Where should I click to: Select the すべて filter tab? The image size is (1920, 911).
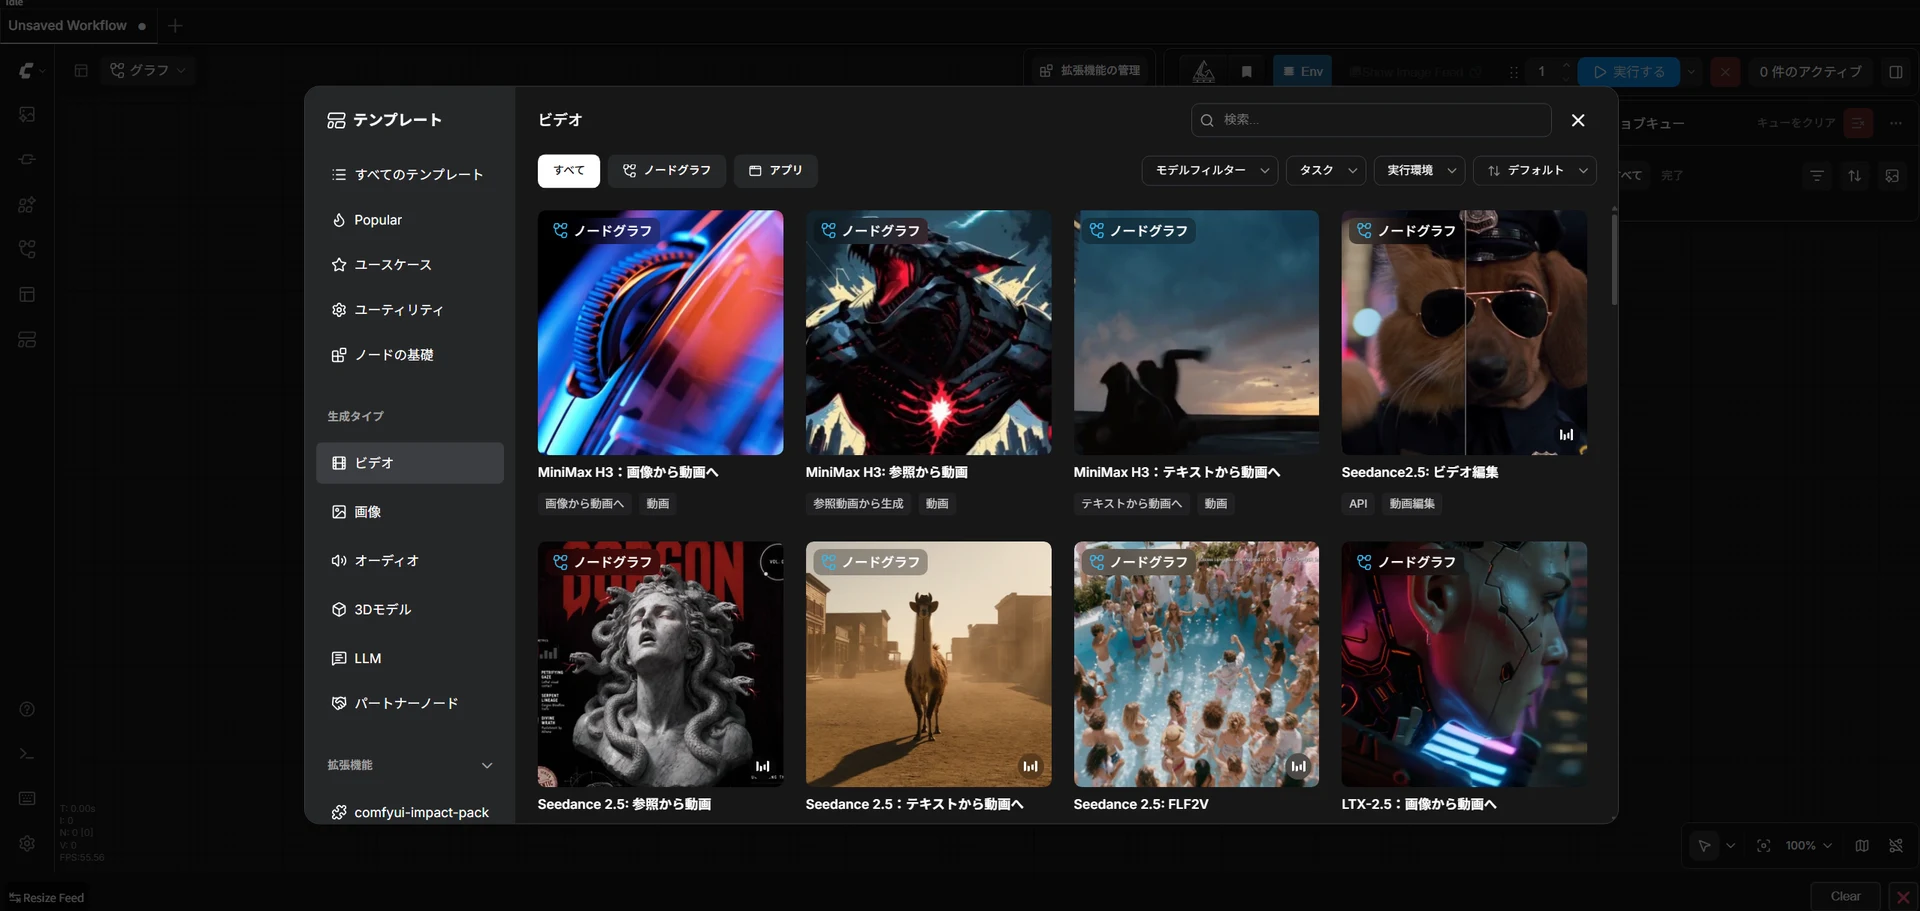569,171
